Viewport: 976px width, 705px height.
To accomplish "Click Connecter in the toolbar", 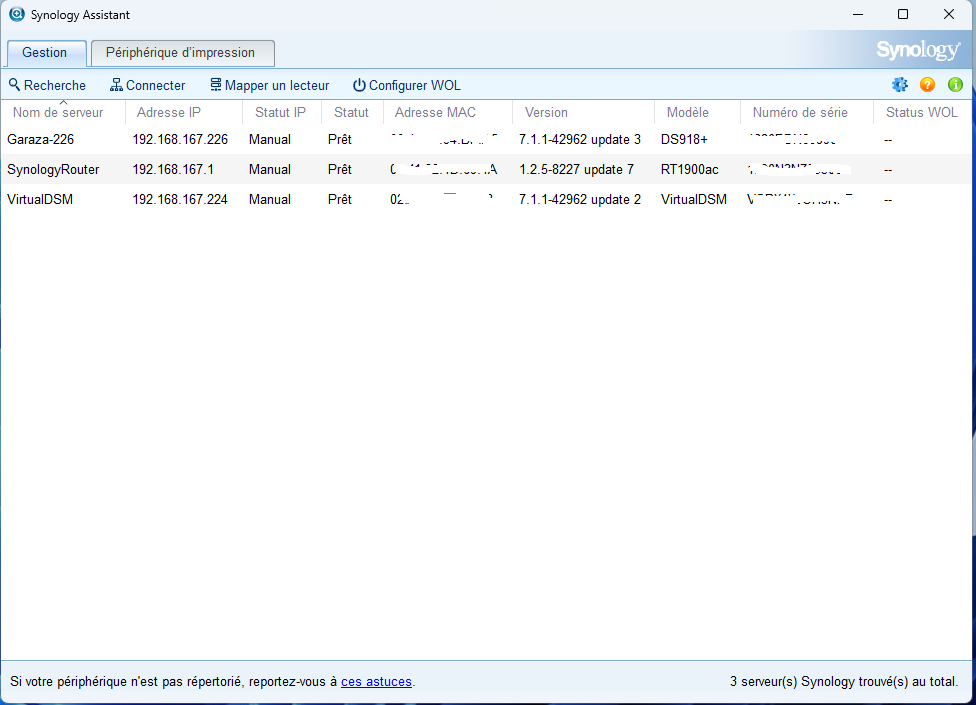I will pos(148,85).
